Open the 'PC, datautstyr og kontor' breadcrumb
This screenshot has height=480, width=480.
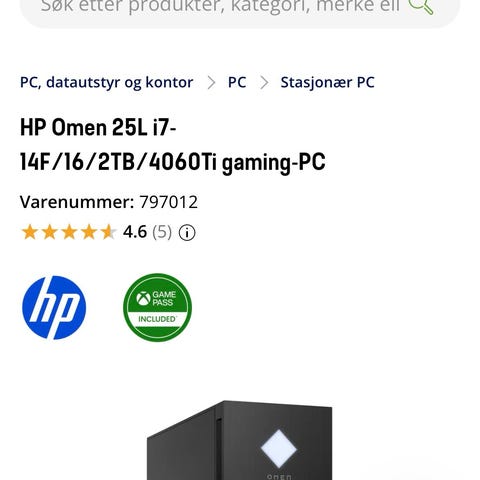click(106, 83)
